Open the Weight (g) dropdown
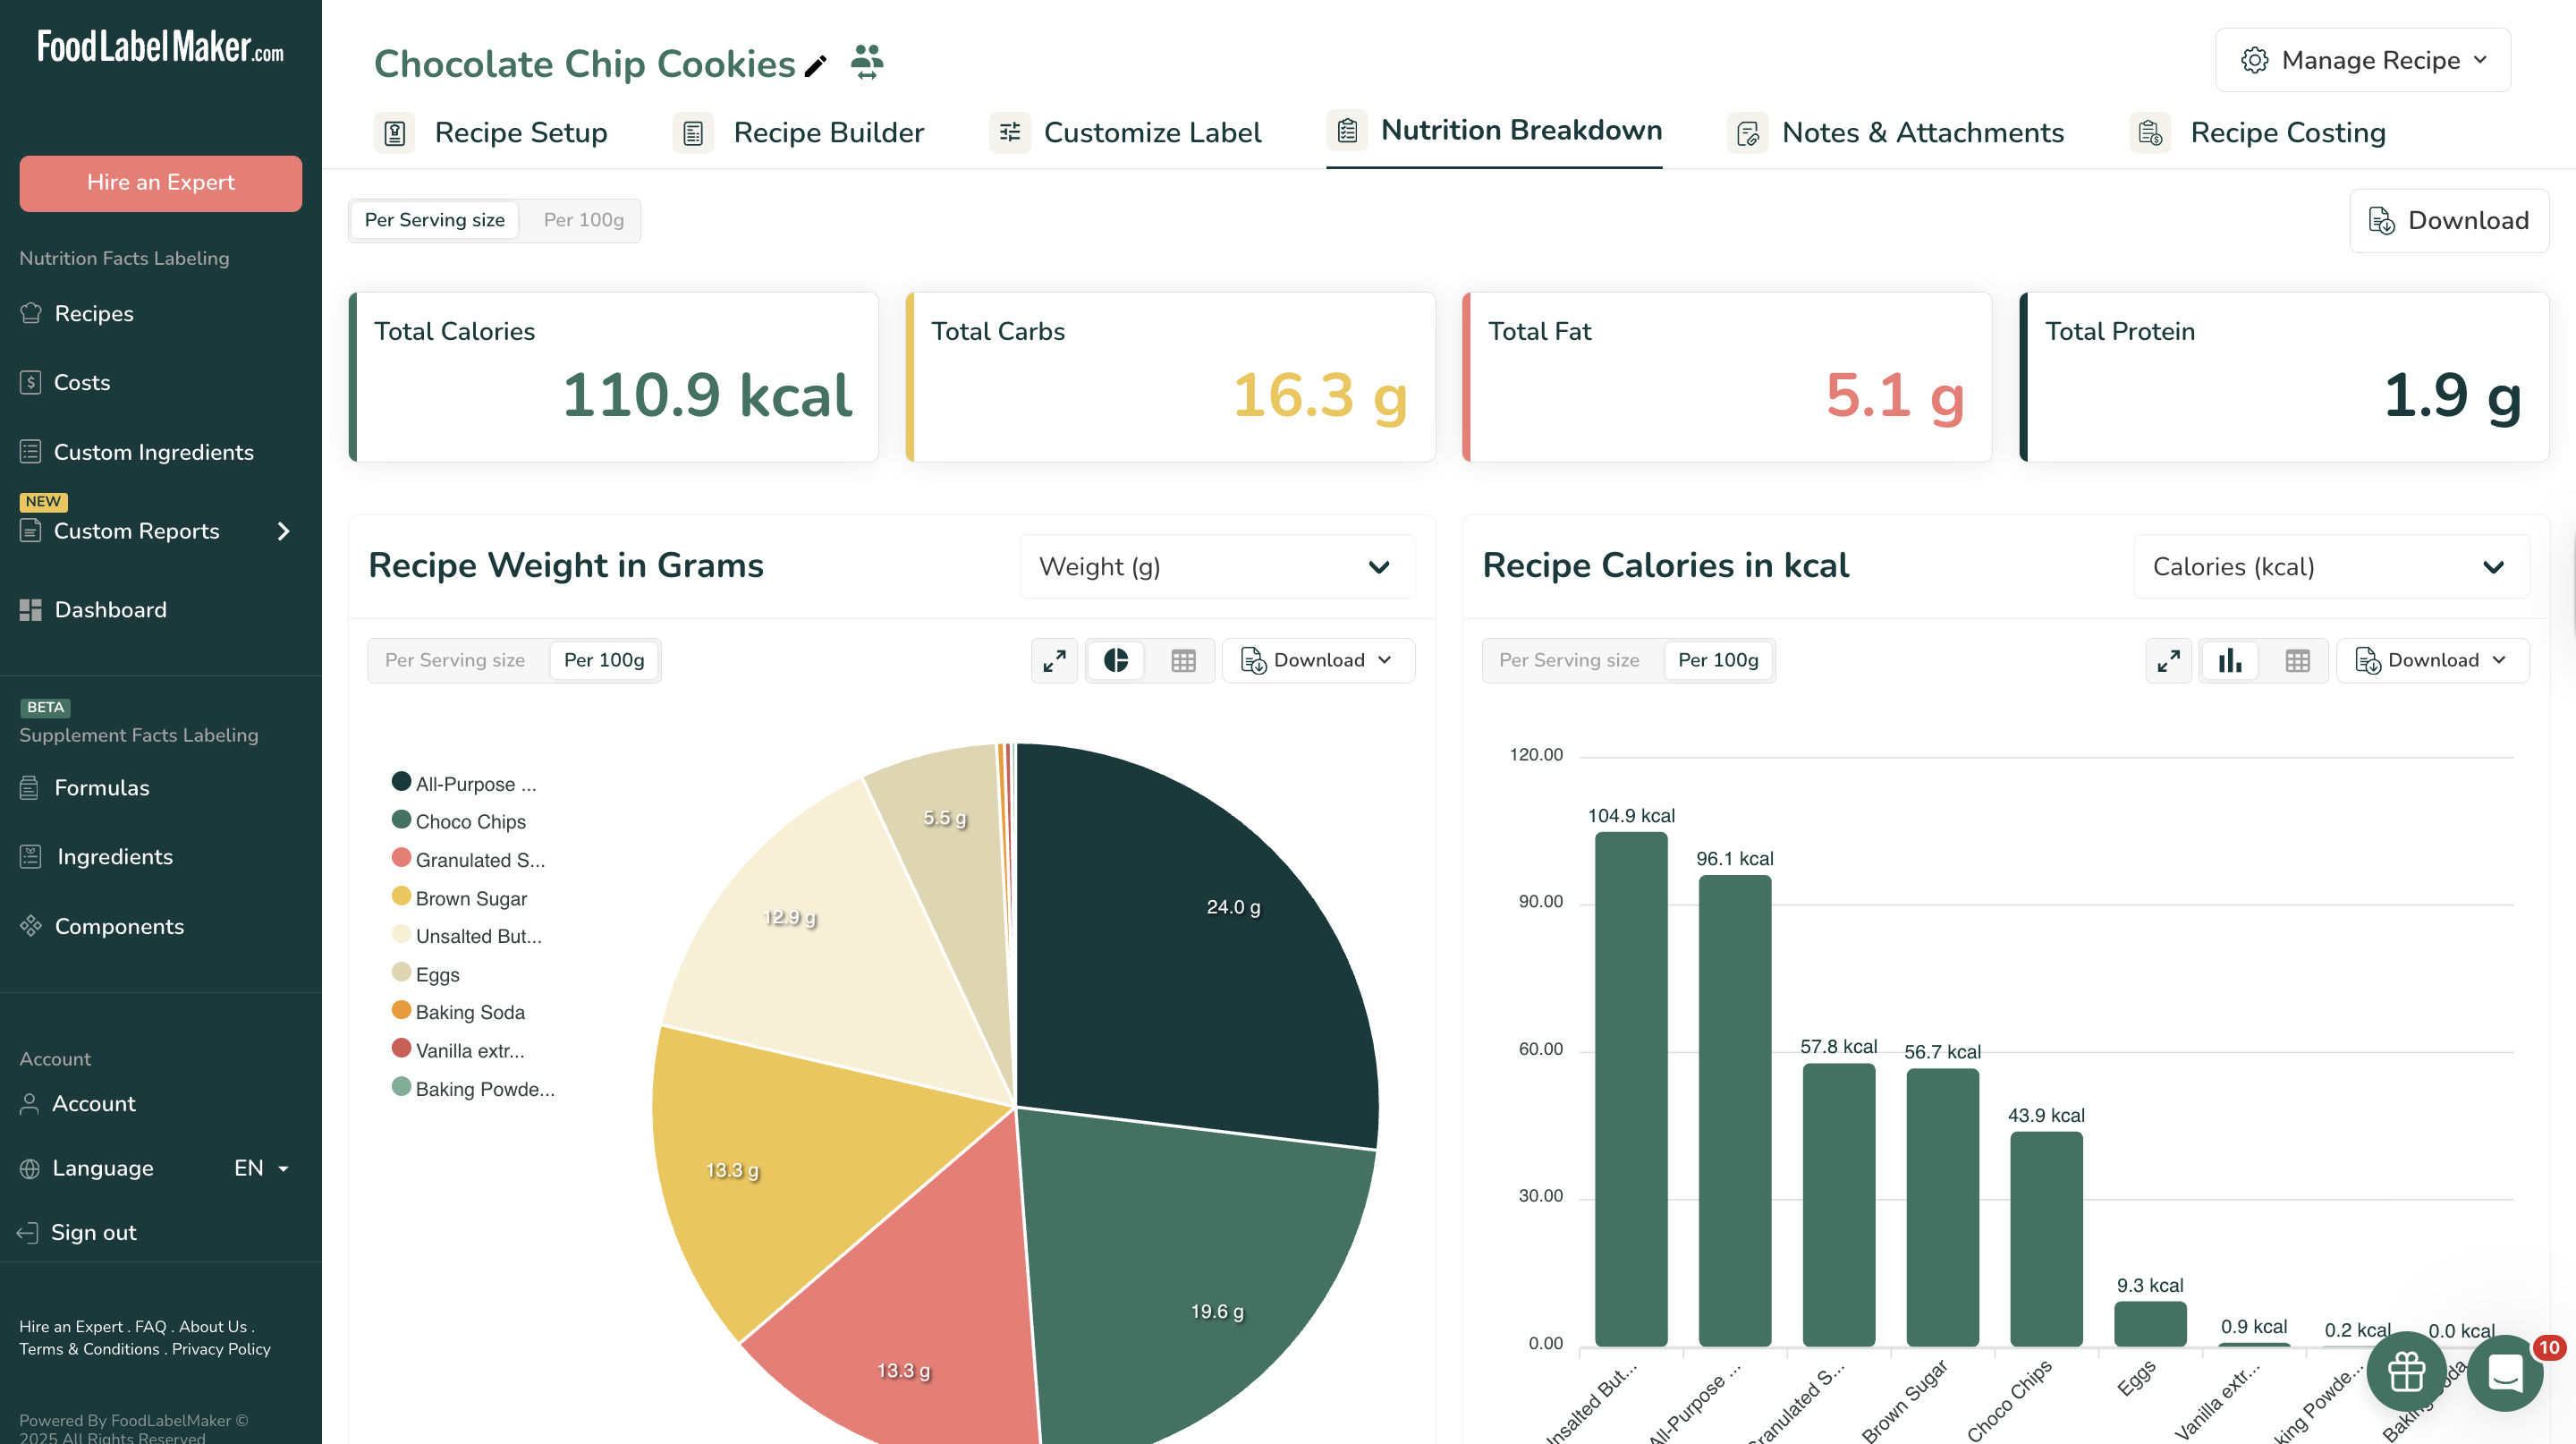 pyautogui.click(x=1216, y=567)
